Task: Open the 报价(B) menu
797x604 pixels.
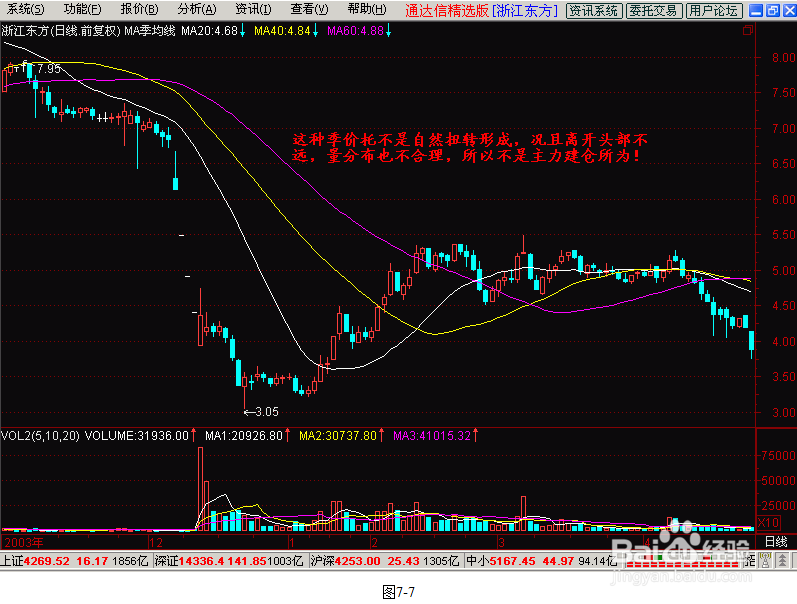Action: tap(139, 10)
